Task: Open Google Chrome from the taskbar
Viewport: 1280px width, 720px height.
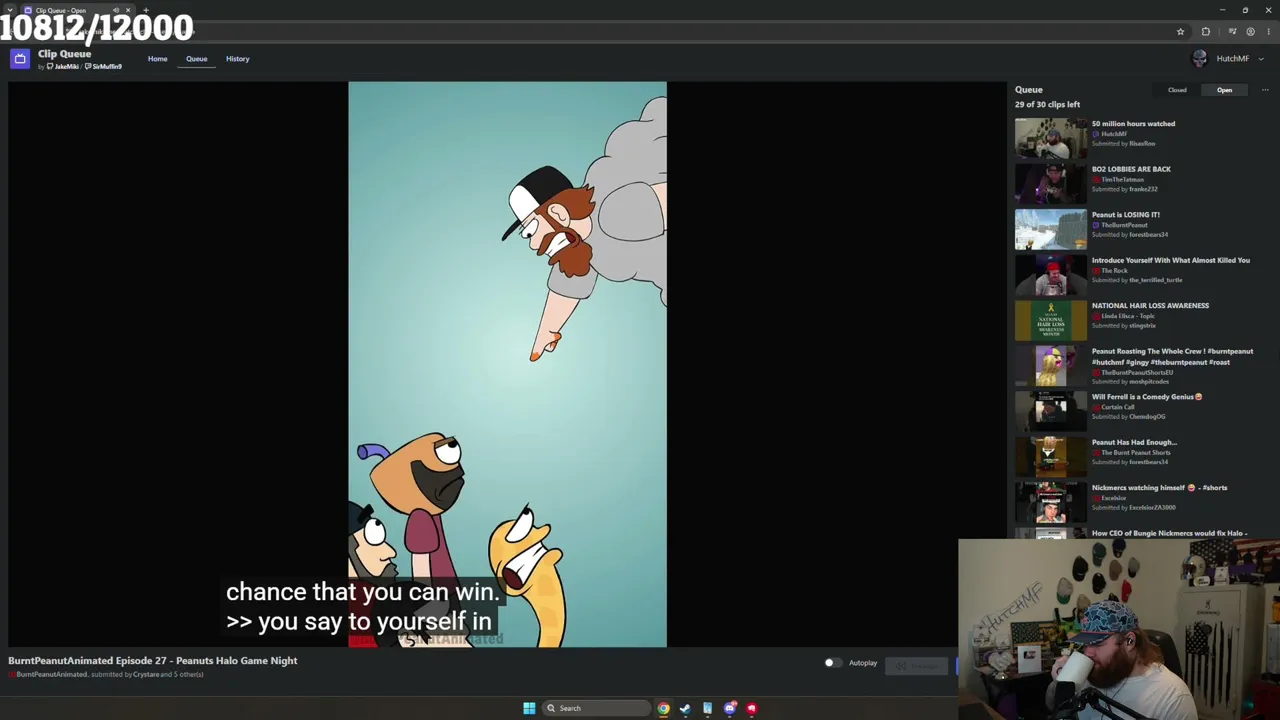Action: pyautogui.click(x=663, y=708)
